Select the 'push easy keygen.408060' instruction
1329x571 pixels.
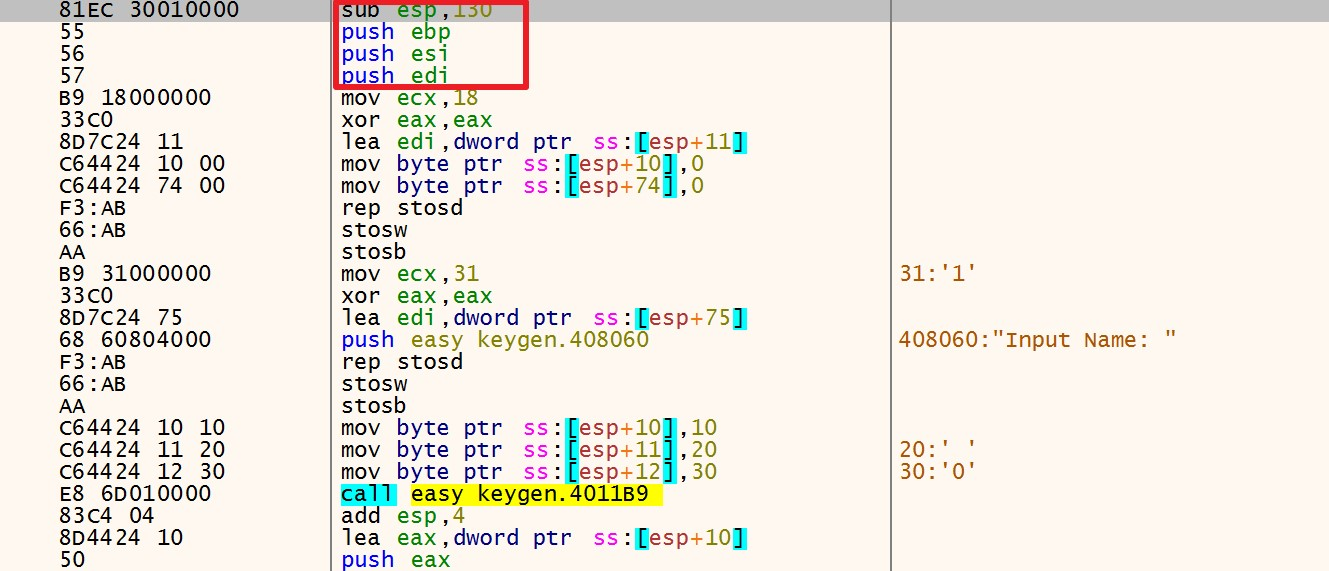pos(495,340)
